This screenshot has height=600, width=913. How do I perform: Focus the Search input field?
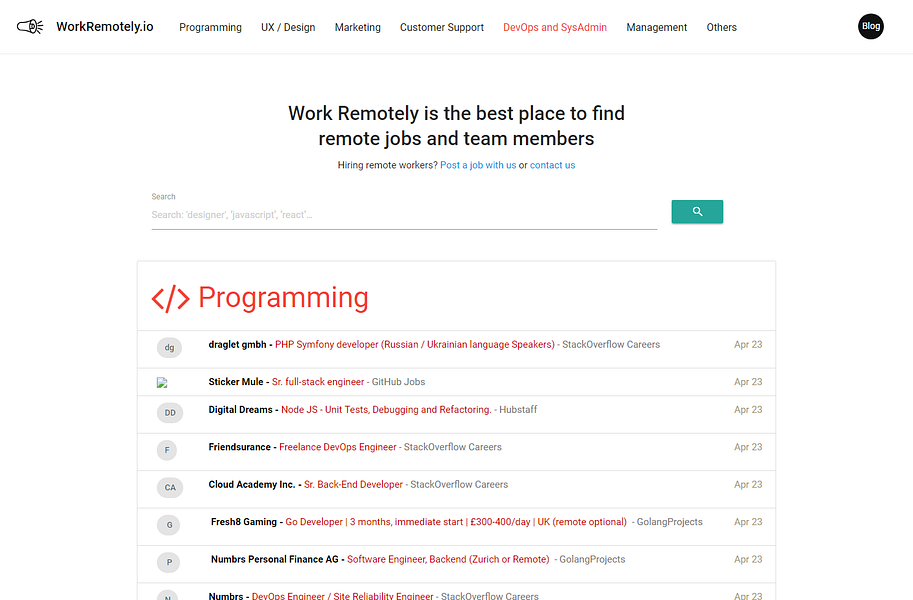pos(404,215)
